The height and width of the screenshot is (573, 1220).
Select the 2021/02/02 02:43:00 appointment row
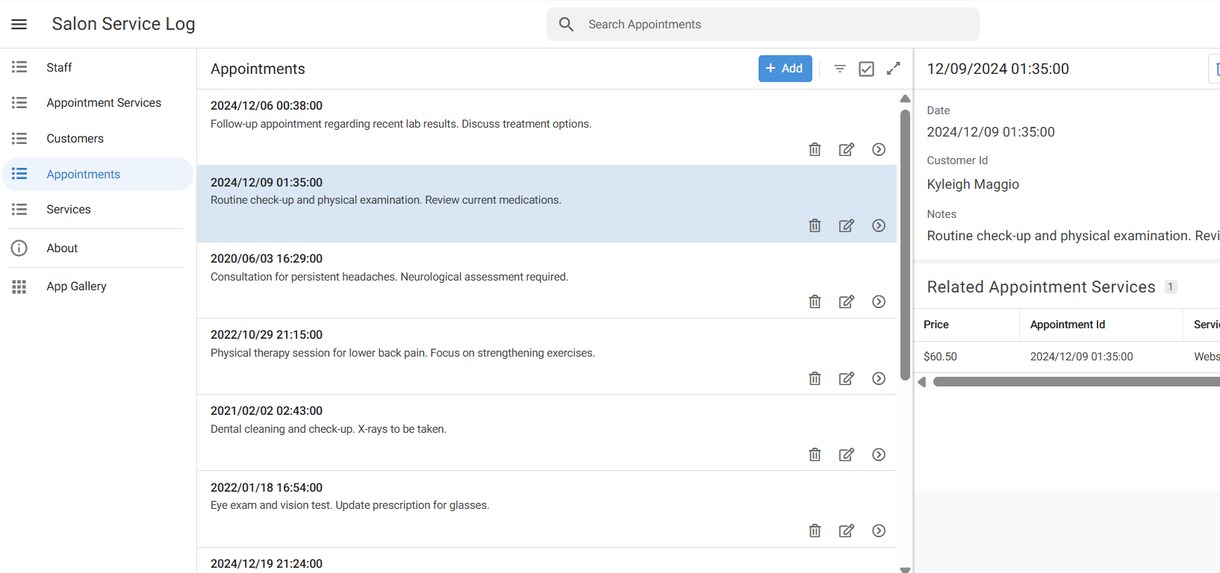tap(546, 432)
